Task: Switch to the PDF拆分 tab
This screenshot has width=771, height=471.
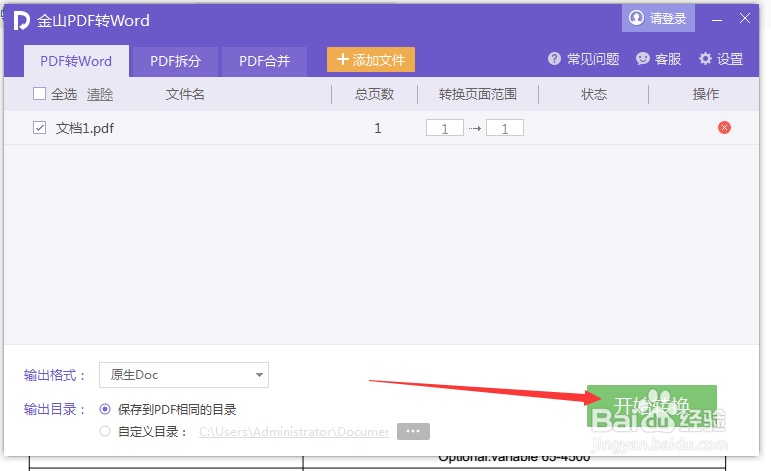Action: [x=176, y=61]
